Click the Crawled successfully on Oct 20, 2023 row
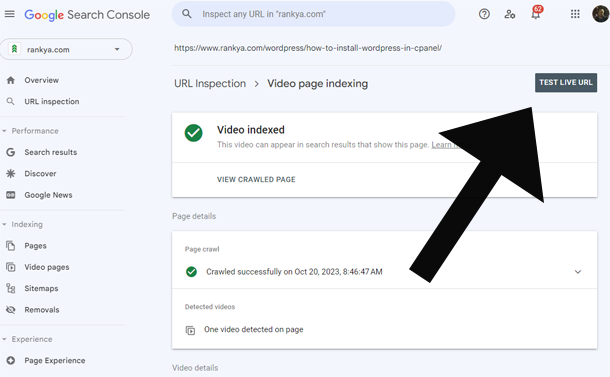Screen dimensions: 610x377 (x=384, y=272)
